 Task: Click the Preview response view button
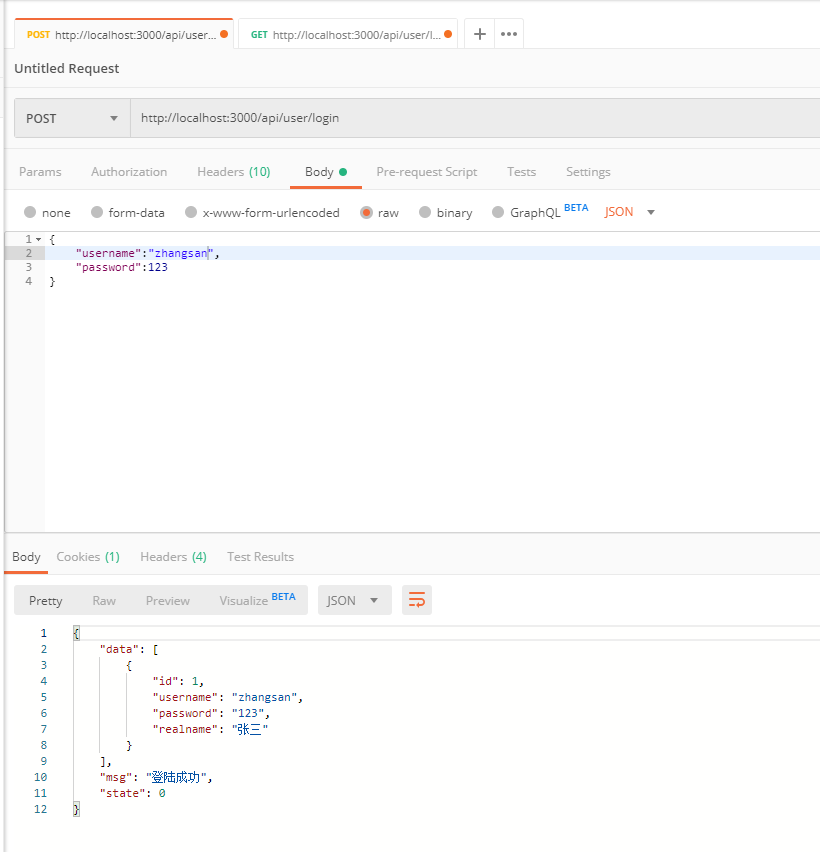tap(167, 601)
